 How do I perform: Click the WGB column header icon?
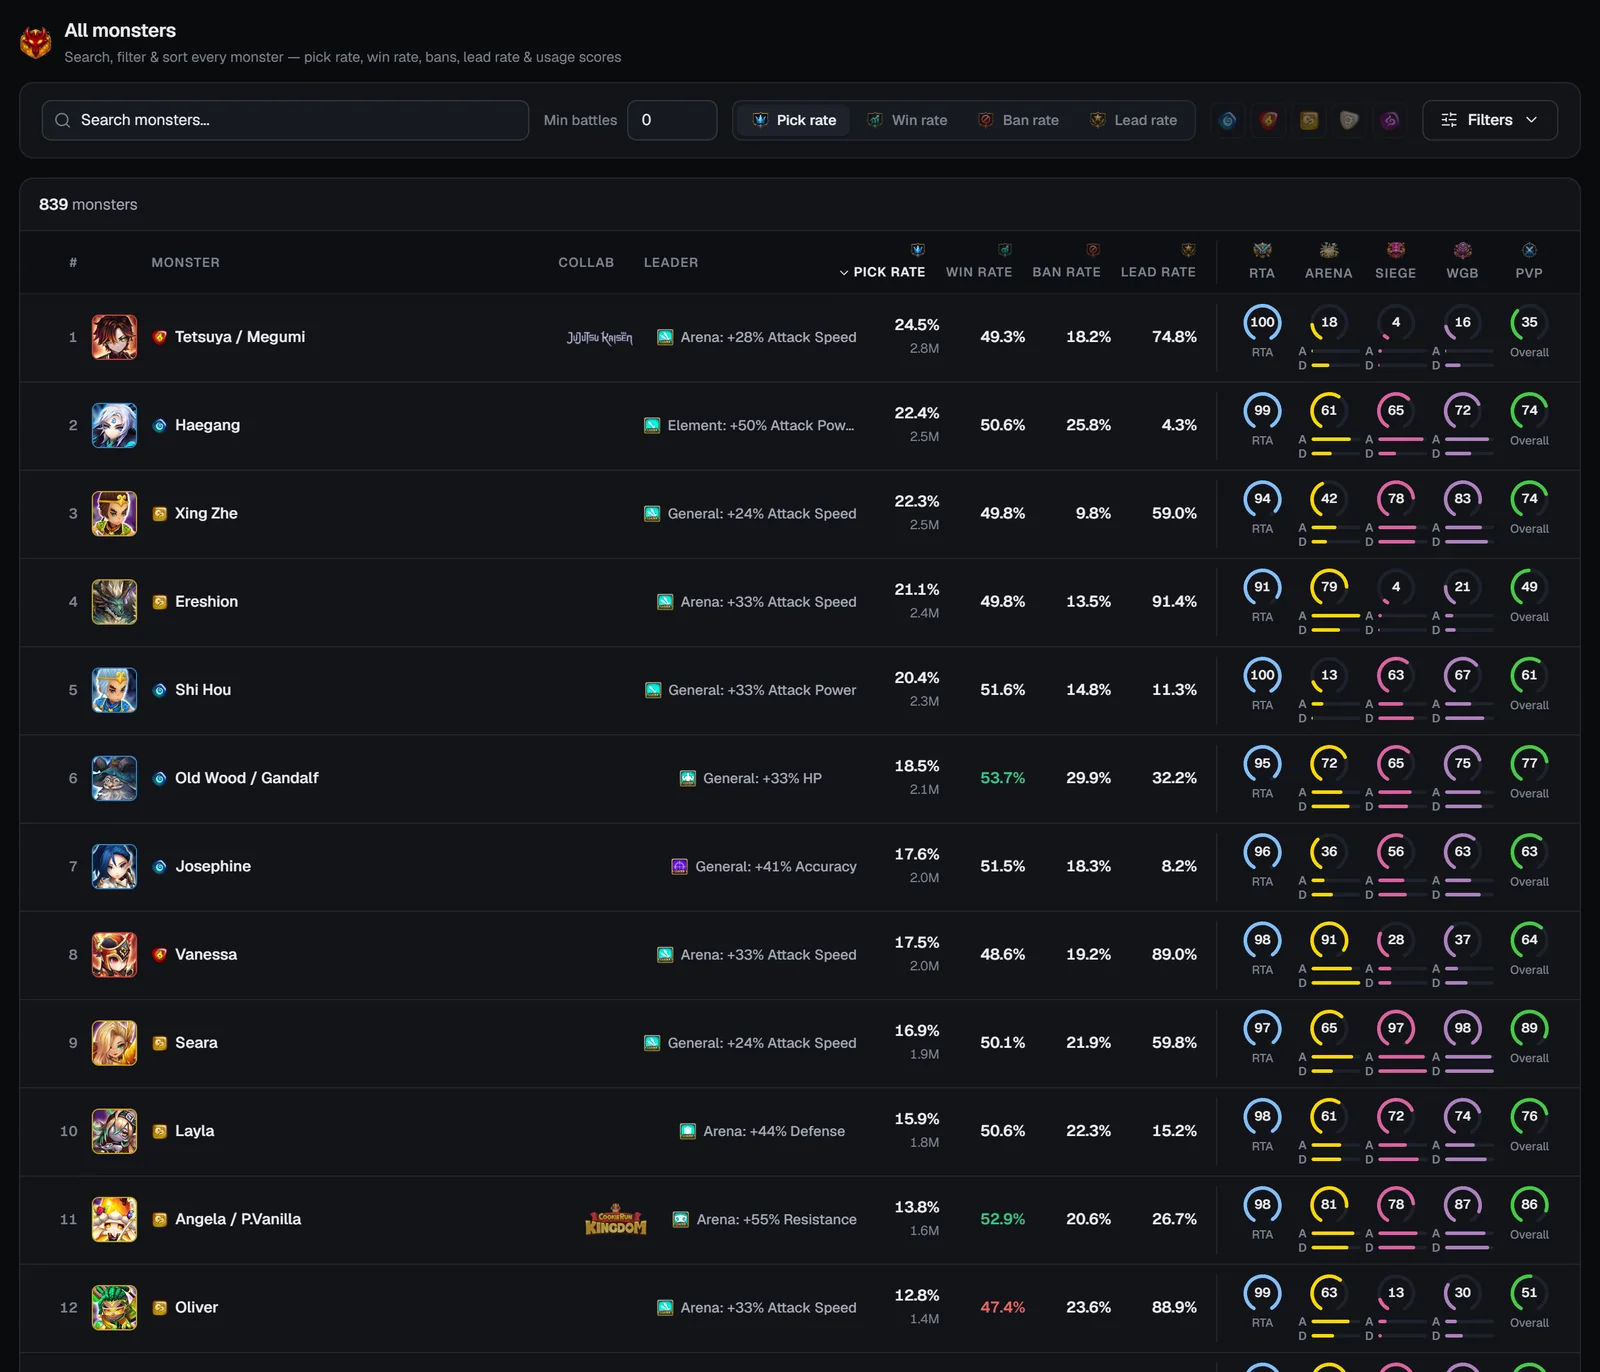pyautogui.click(x=1462, y=250)
